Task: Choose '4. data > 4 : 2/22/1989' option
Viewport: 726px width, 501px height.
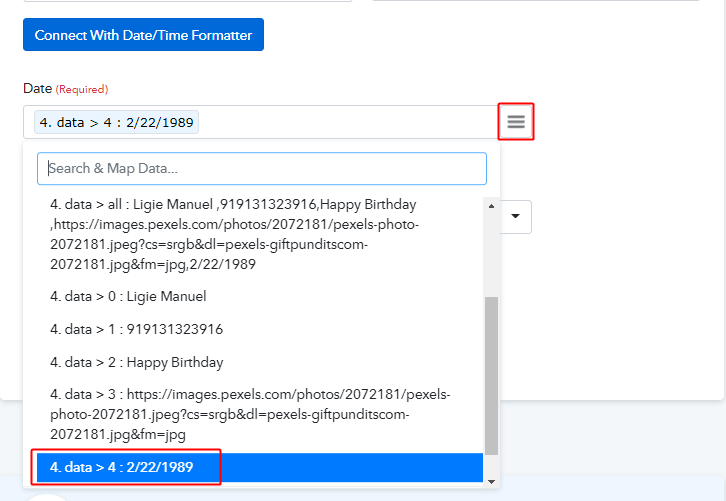Action: coord(260,467)
